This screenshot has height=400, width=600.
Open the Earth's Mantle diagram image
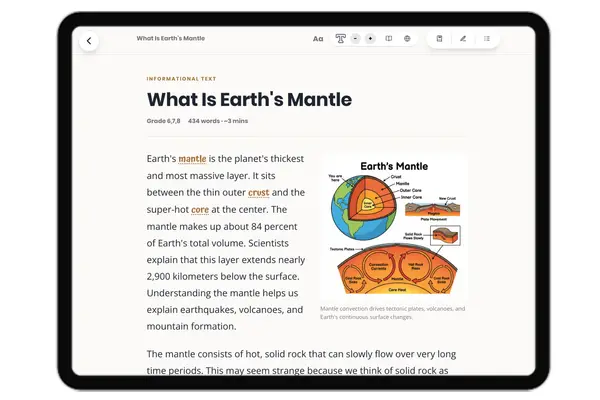394,228
